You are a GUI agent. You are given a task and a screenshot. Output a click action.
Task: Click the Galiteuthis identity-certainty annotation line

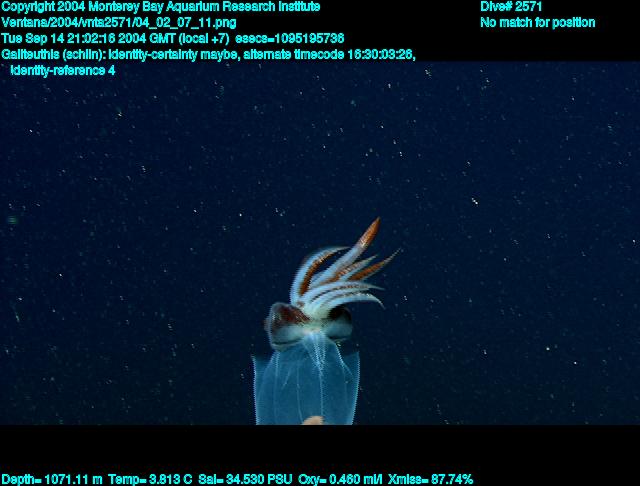(209, 55)
